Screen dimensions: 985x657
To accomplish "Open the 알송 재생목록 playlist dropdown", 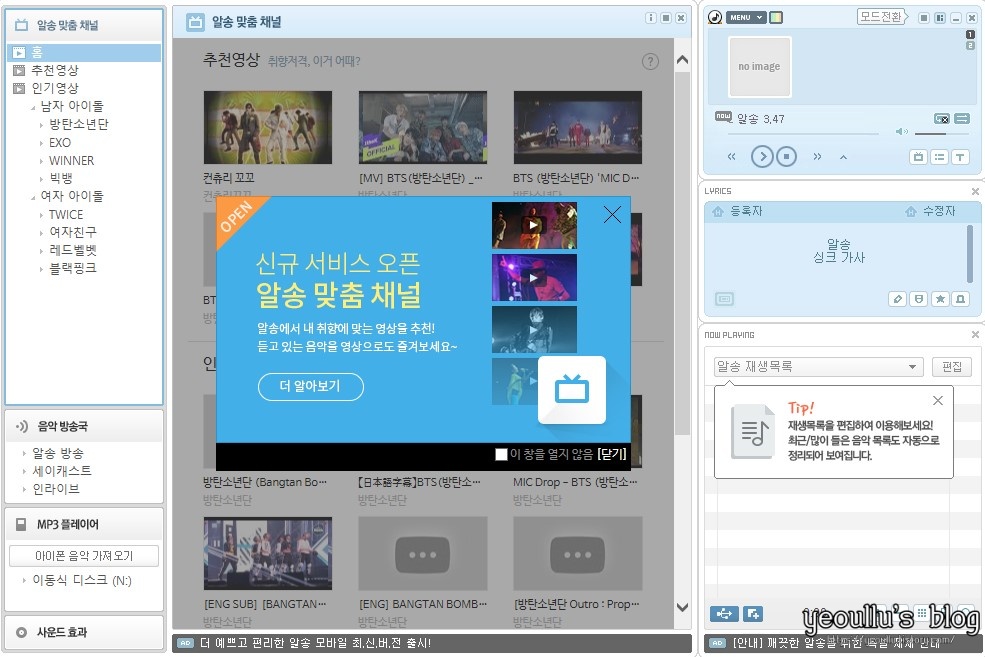I will tap(819, 367).
